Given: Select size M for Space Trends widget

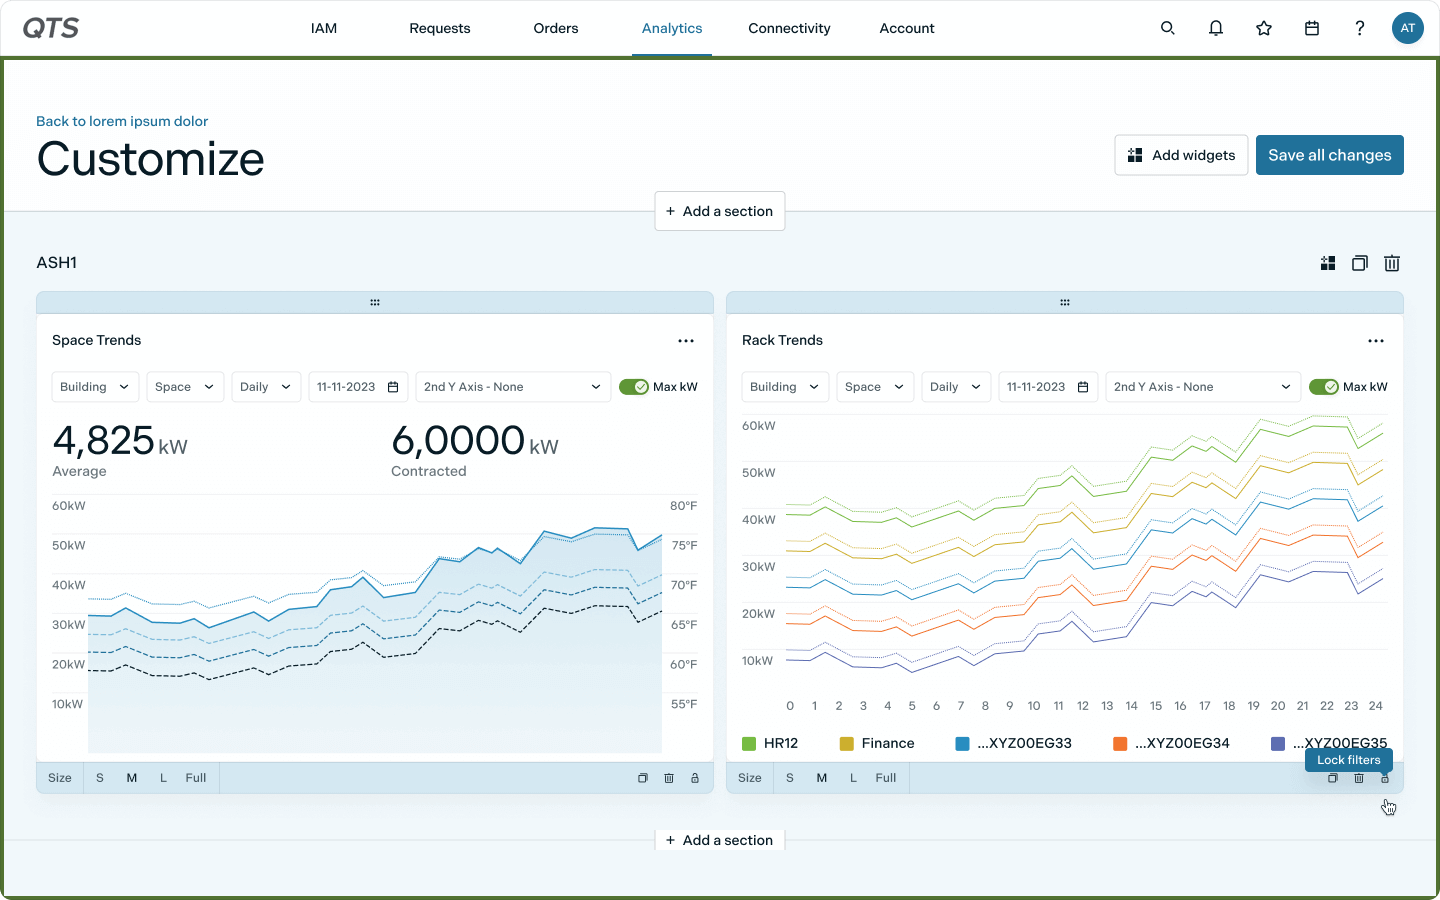Looking at the screenshot, I should (131, 778).
